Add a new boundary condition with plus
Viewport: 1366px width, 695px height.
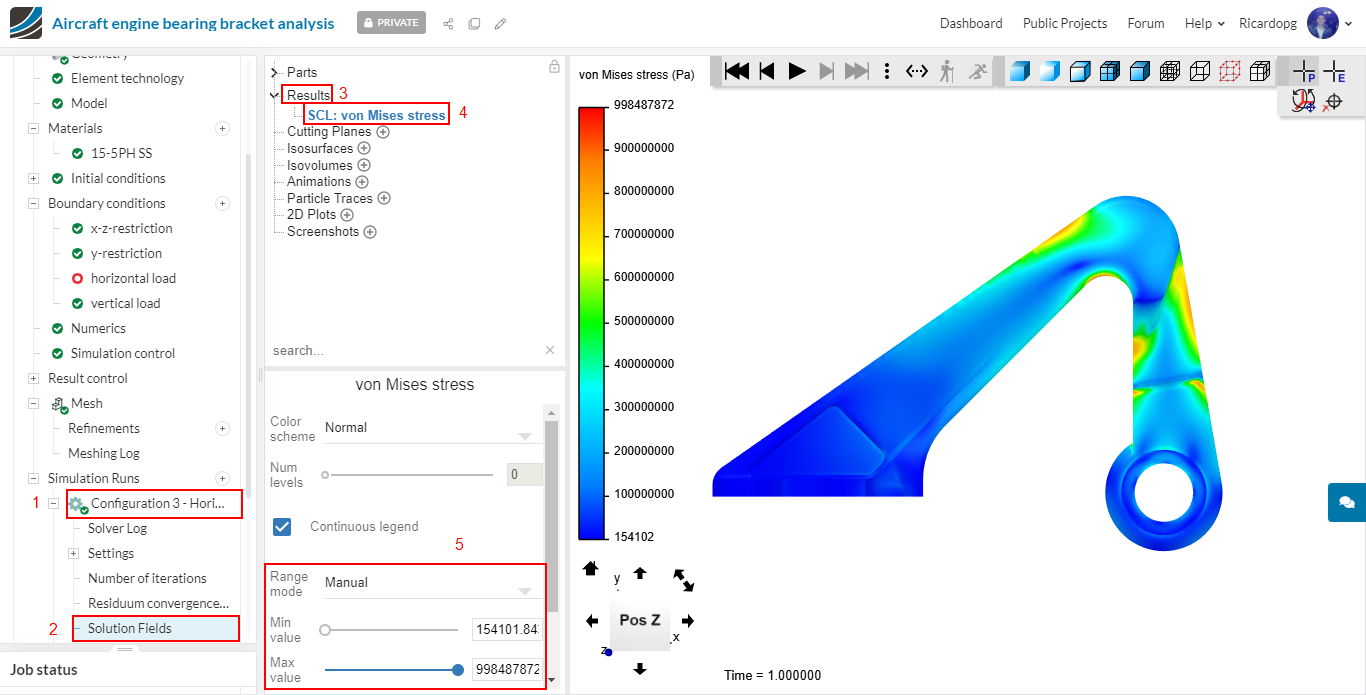pos(223,204)
